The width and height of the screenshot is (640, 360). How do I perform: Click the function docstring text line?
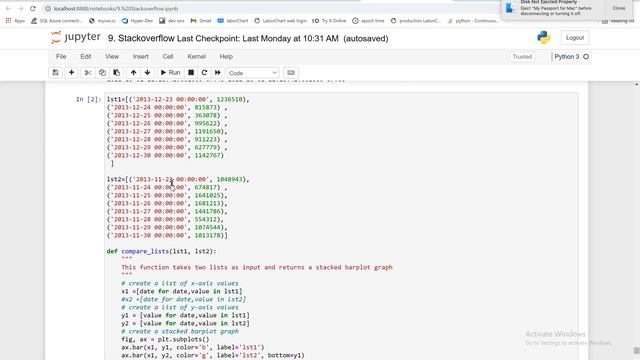pyautogui.click(x=257, y=267)
